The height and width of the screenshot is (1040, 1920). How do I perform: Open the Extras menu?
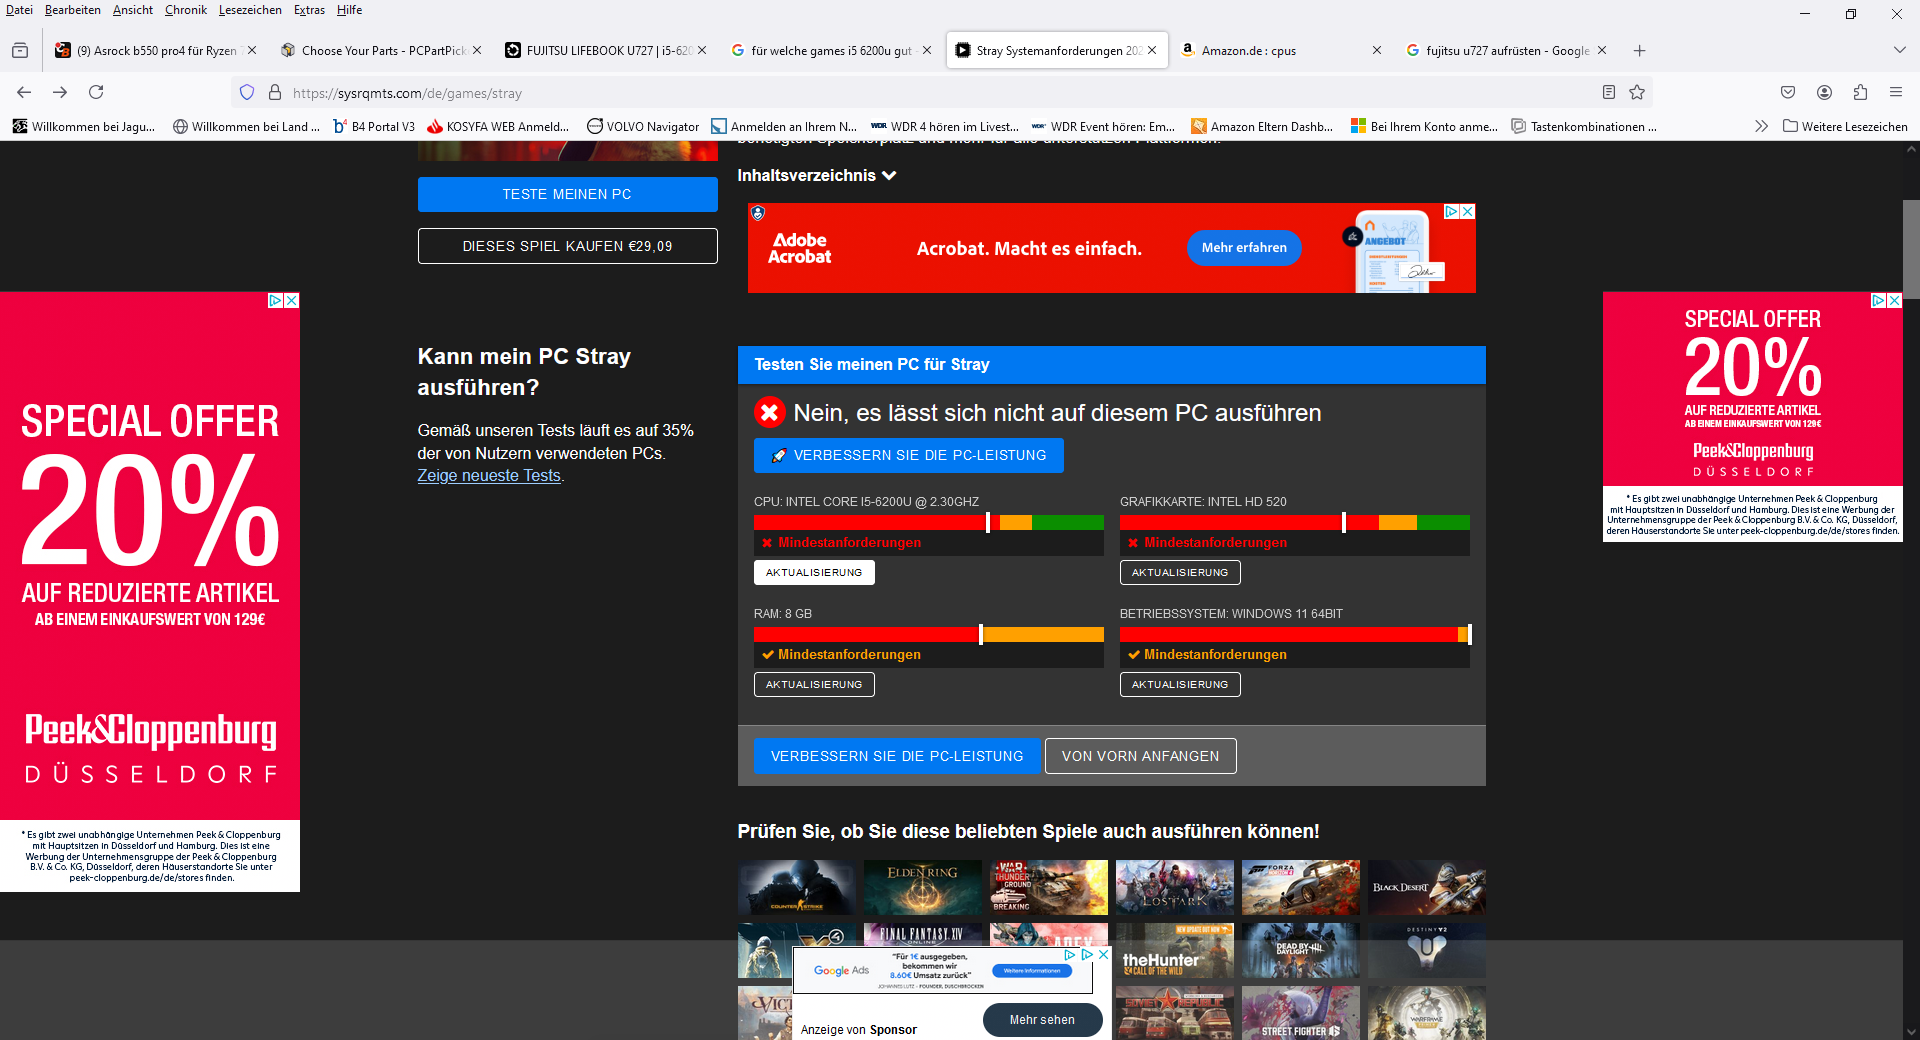tap(309, 10)
